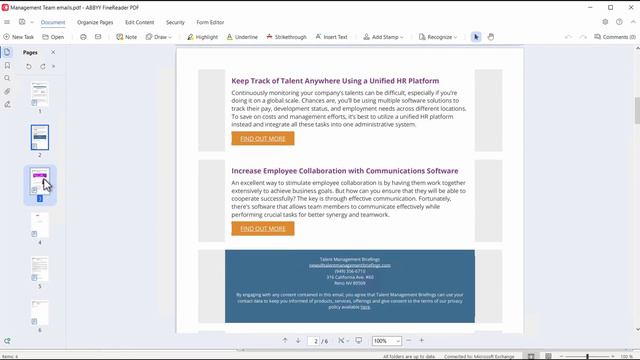Open the Edit Content tab
Screen dimensions: 640x360
(x=140, y=22)
